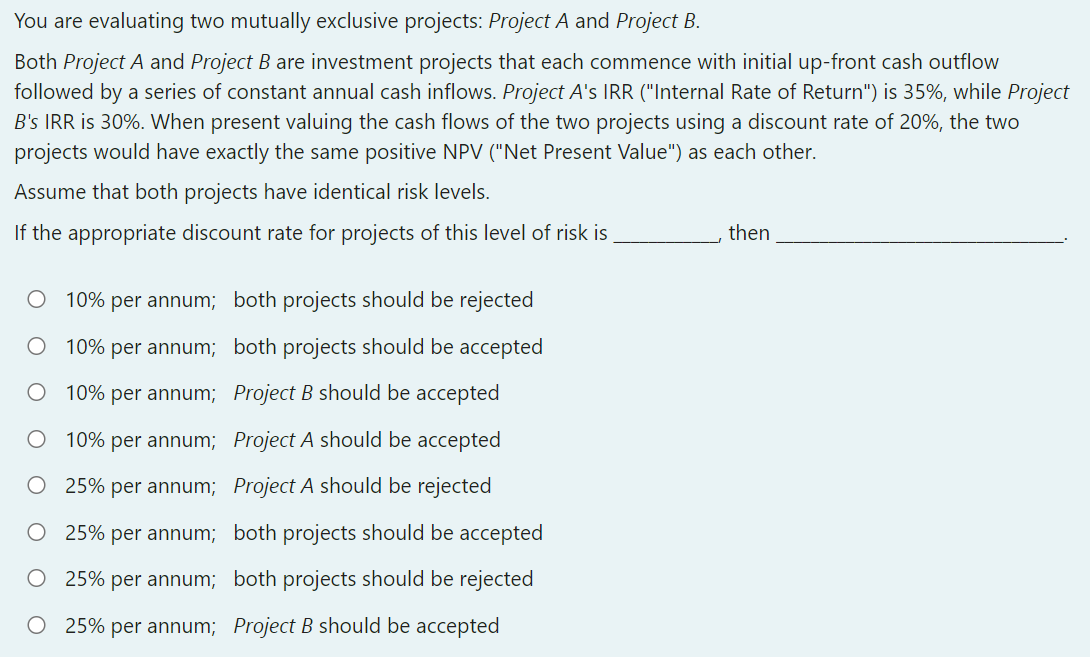
Task: Click the italic text 'Project B' in the title
Action: click(x=656, y=20)
